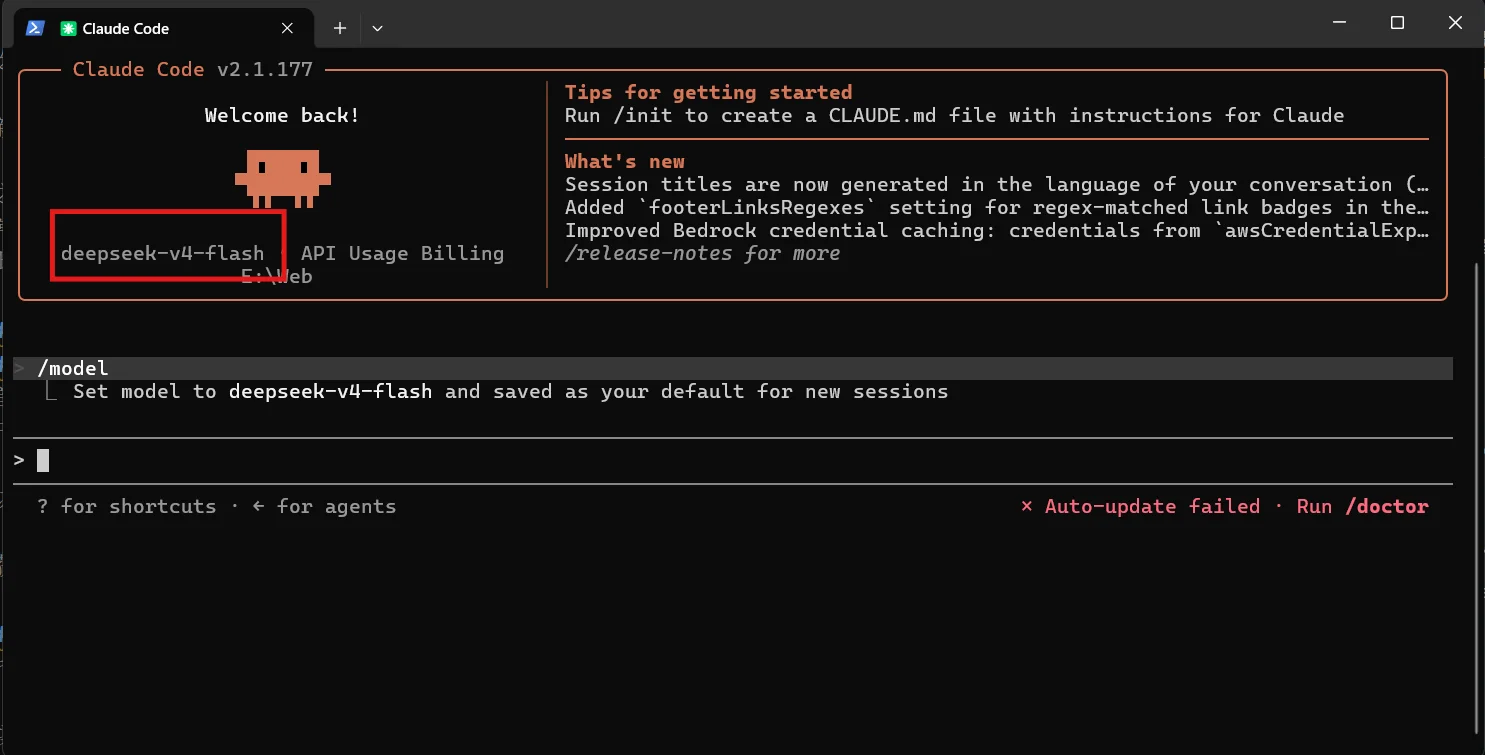Open a new terminal tab with plus button
Image resolution: width=1485 pixels, height=755 pixels.
(x=340, y=28)
